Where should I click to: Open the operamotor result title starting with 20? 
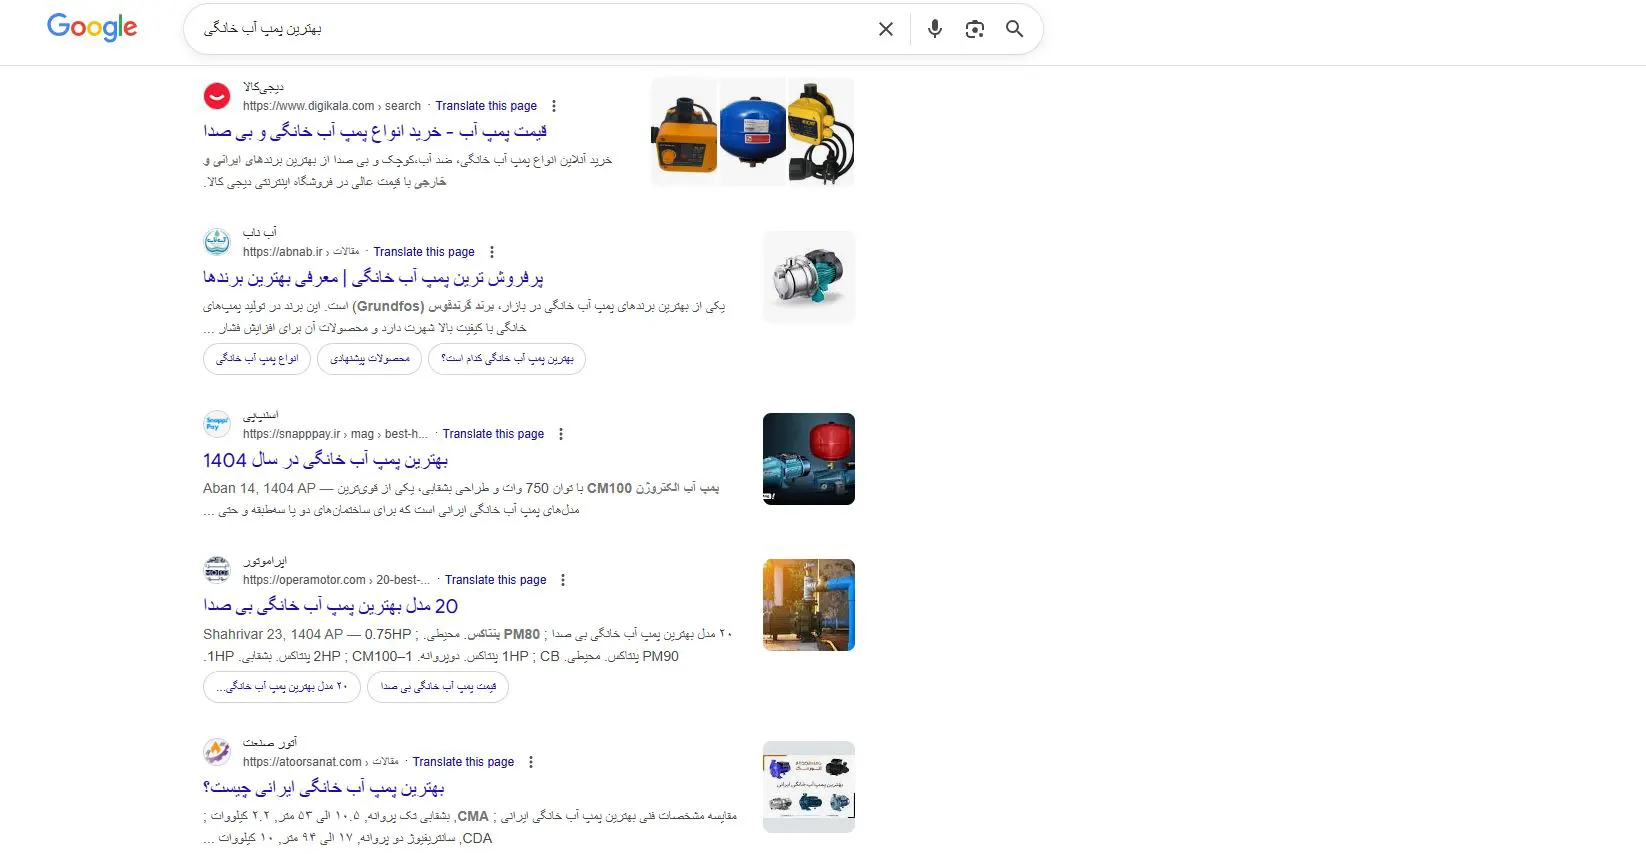330,606
